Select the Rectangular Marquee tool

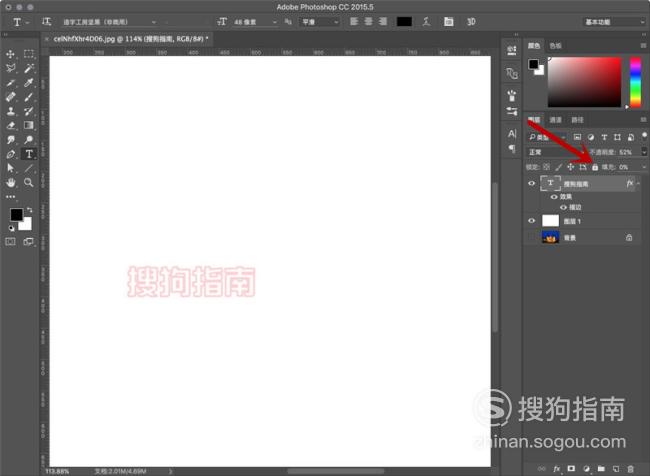pyautogui.click(x=29, y=54)
